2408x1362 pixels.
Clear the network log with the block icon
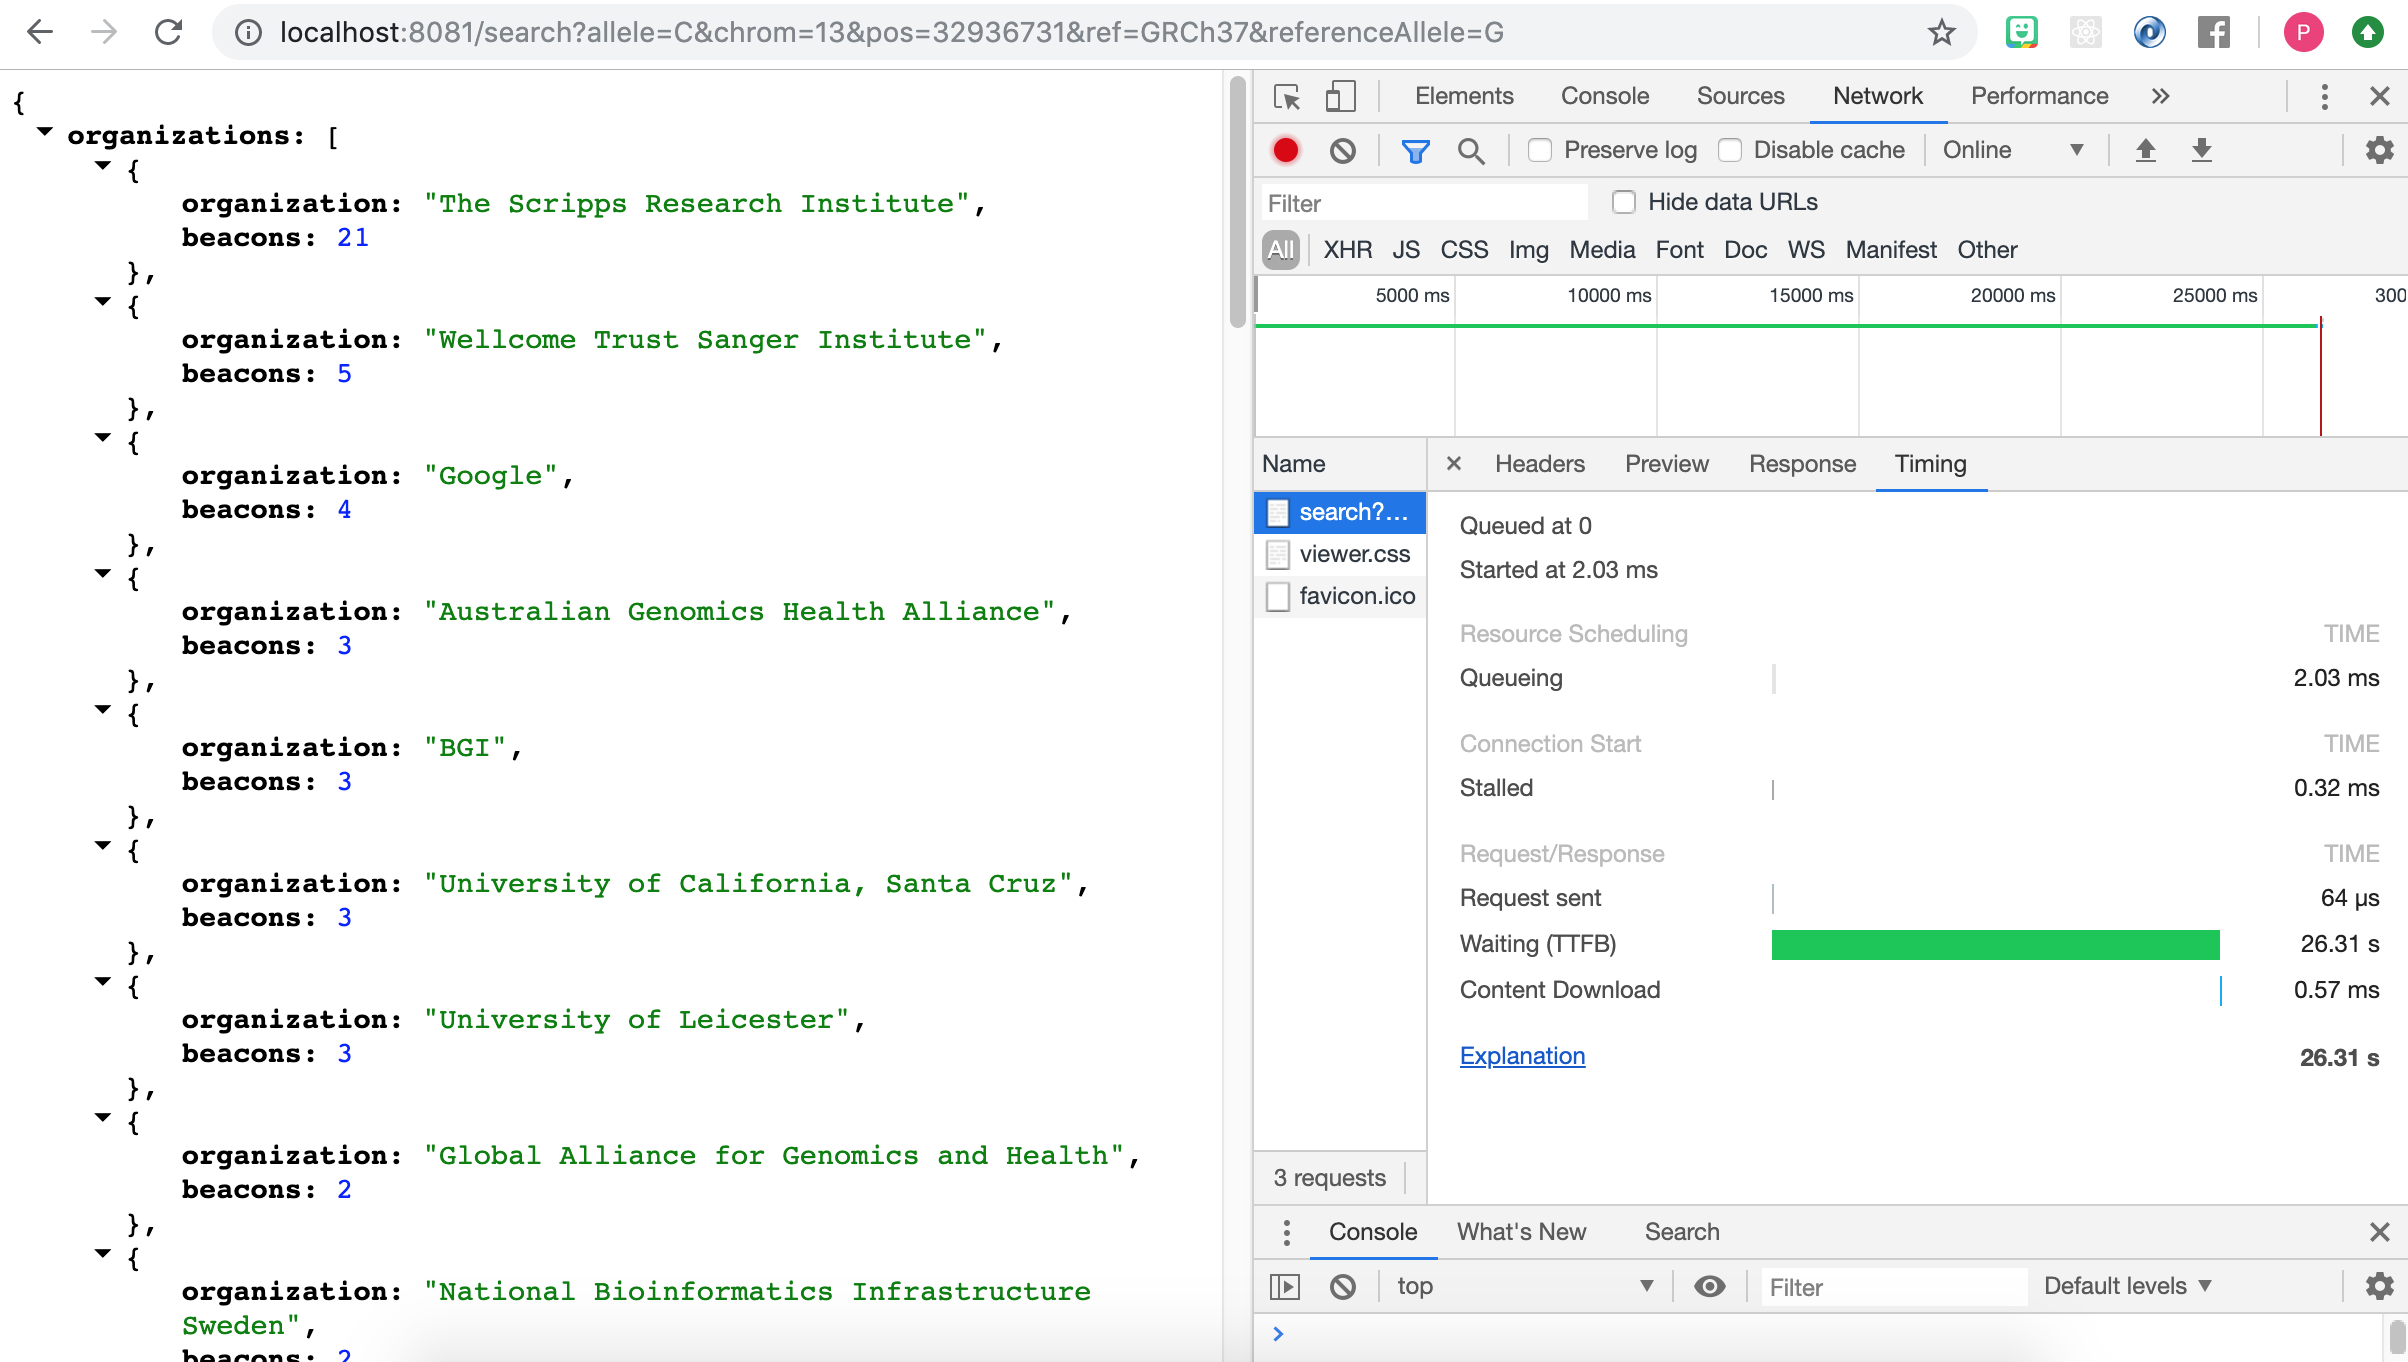click(x=1343, y=150)
